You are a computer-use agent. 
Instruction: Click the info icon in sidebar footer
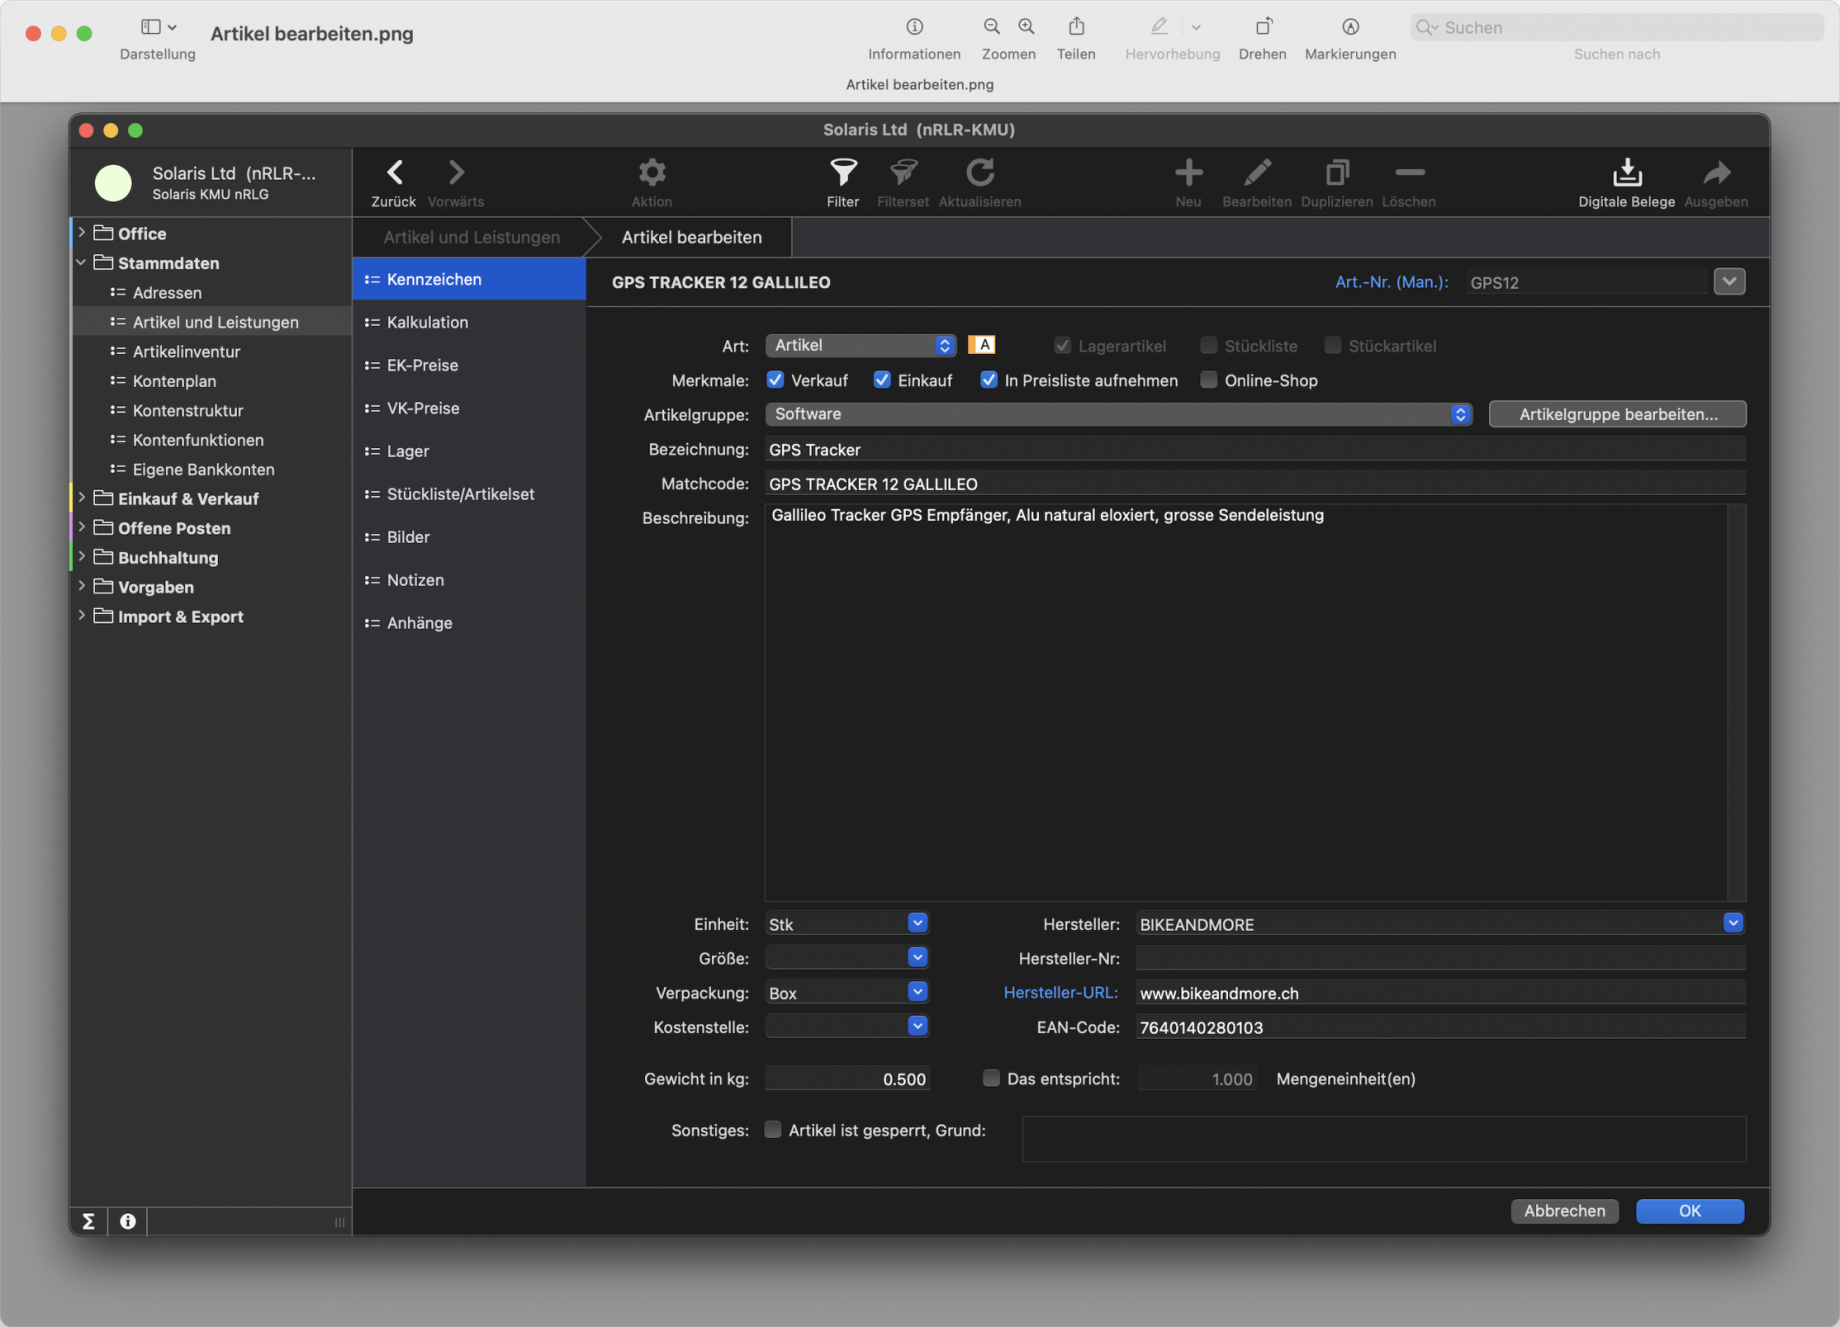click(128, 1221)
